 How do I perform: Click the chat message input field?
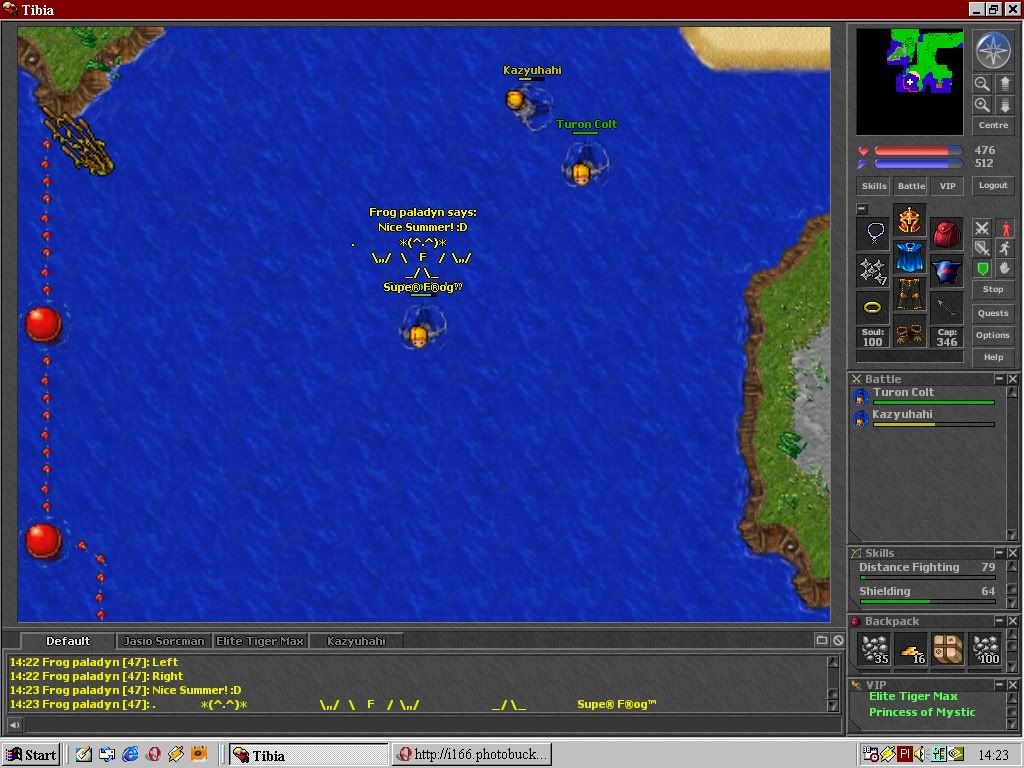(x=432, y=724)
